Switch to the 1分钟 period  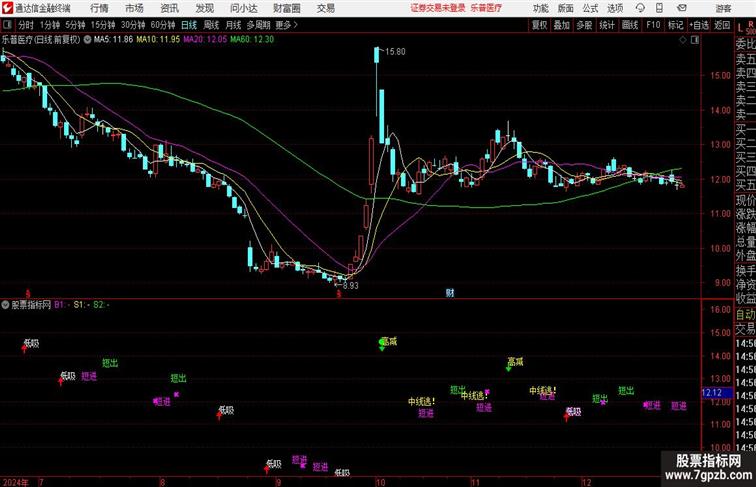[x=49, y=25]
